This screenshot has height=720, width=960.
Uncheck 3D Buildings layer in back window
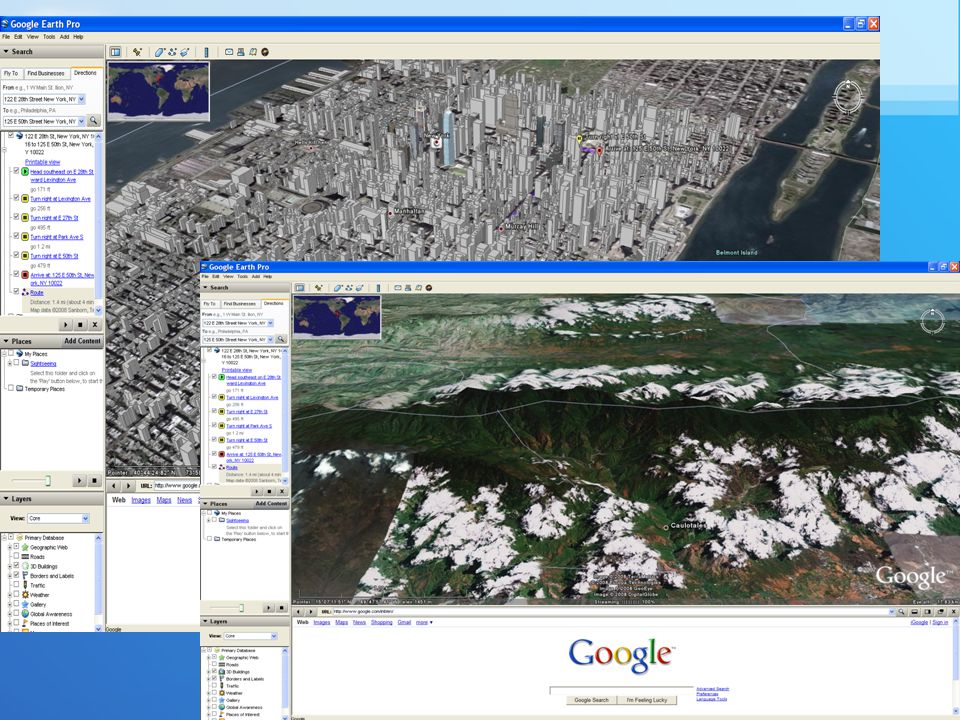pos(17,566)
